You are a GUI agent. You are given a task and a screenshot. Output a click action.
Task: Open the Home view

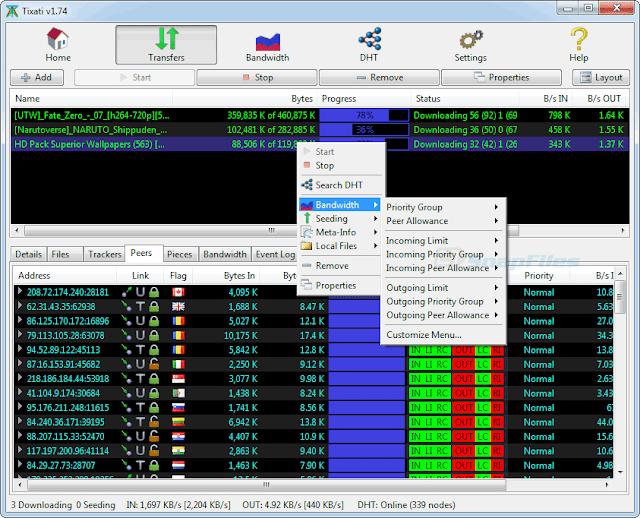tap(58, 45)
